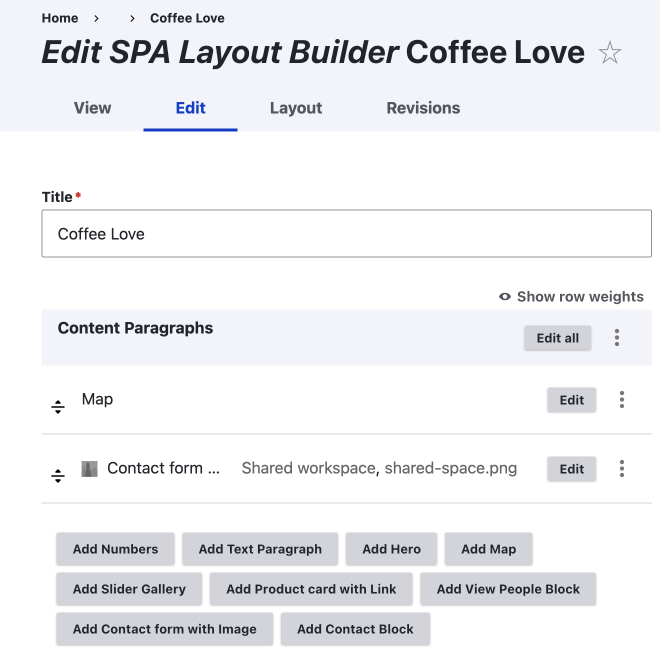The image size is (660, 660).
Task: Click the Add Hero button
Action: pos(391,549)
